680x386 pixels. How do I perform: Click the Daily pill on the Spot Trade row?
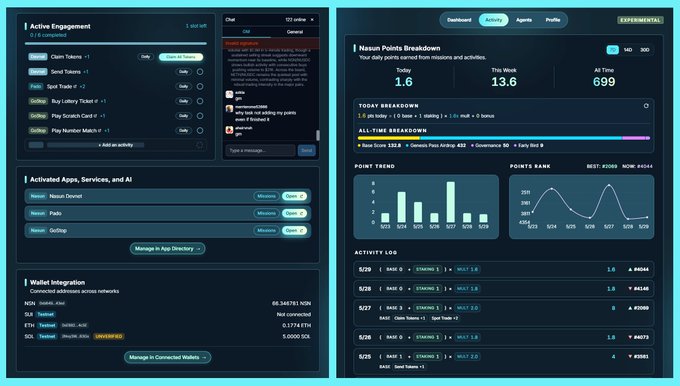[x=183, y=87]
